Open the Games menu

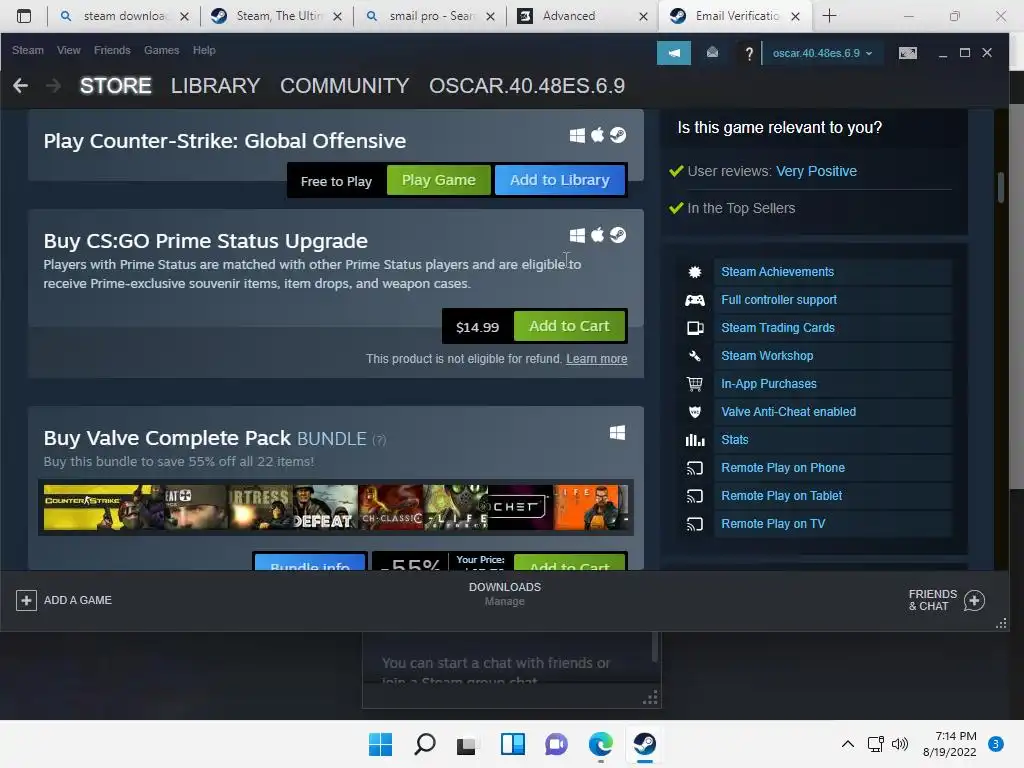point(161,50)
